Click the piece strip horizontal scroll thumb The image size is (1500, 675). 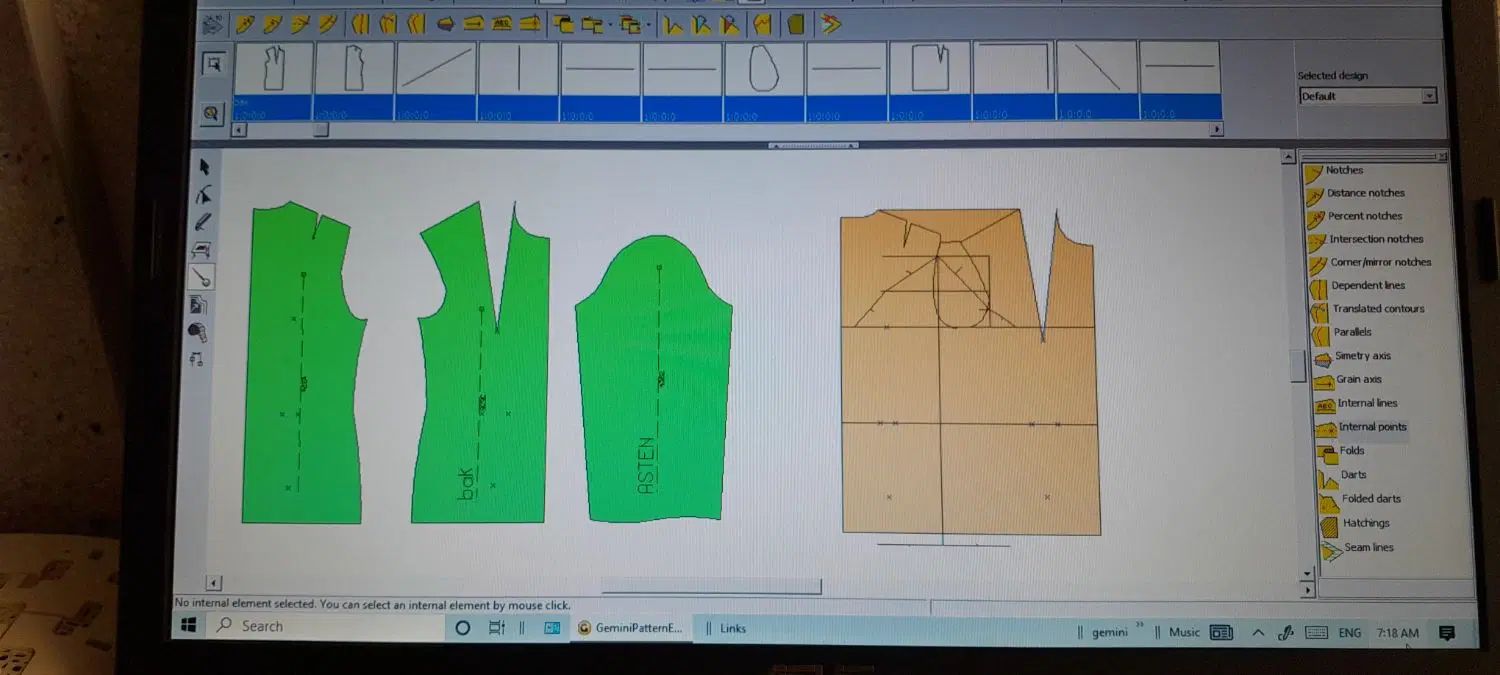(321, 129)
